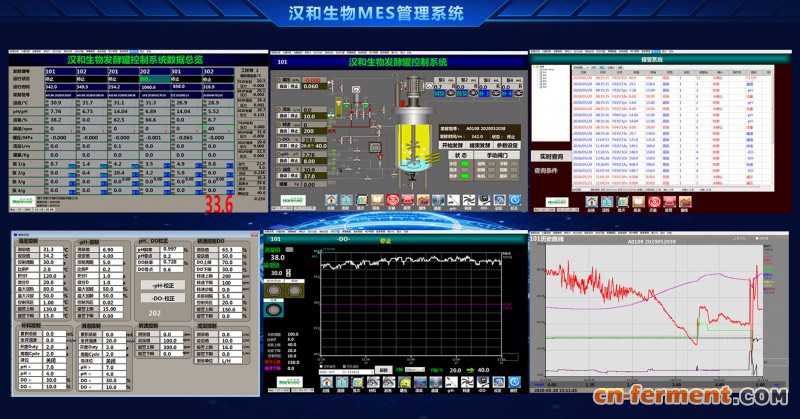The height and width of the screenshot is (419, 800).
Task: Toggle 加热 manual valve switch
Action: coord(491,163)
